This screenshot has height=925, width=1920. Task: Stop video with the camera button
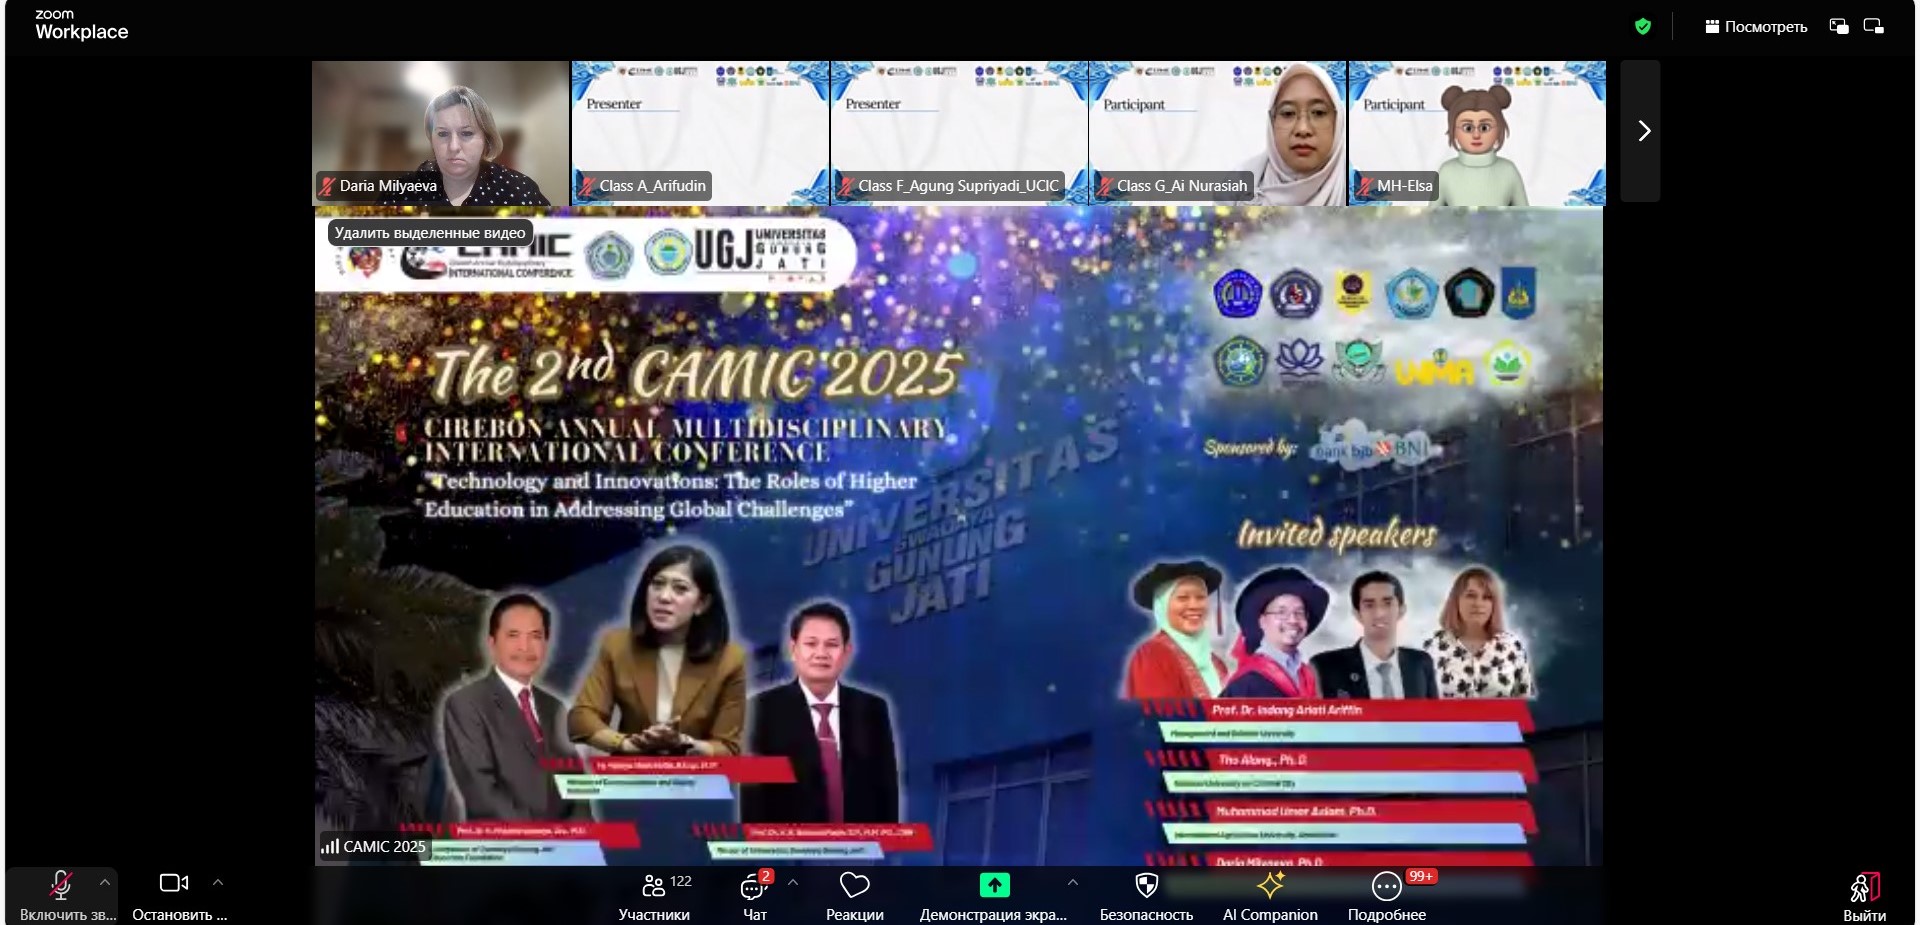point(173,884)
